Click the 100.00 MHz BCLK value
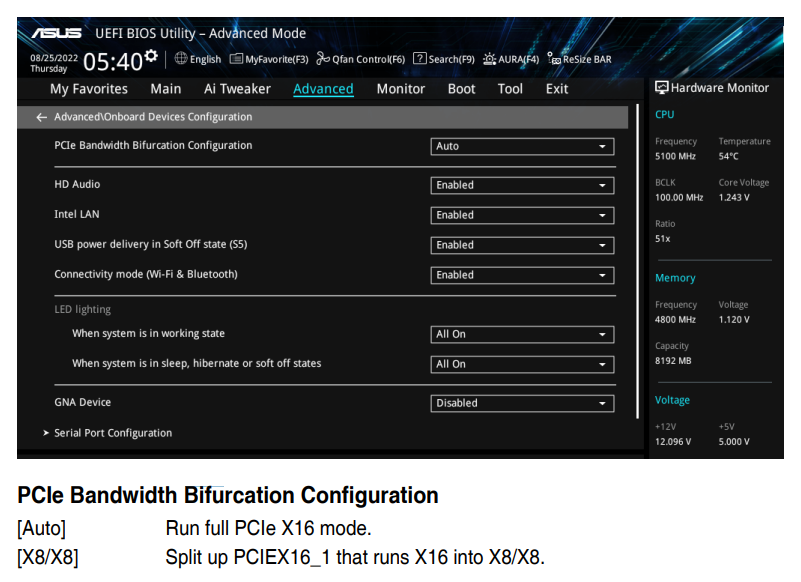Viewport: 801px width, 582px height. pos(679,198)
